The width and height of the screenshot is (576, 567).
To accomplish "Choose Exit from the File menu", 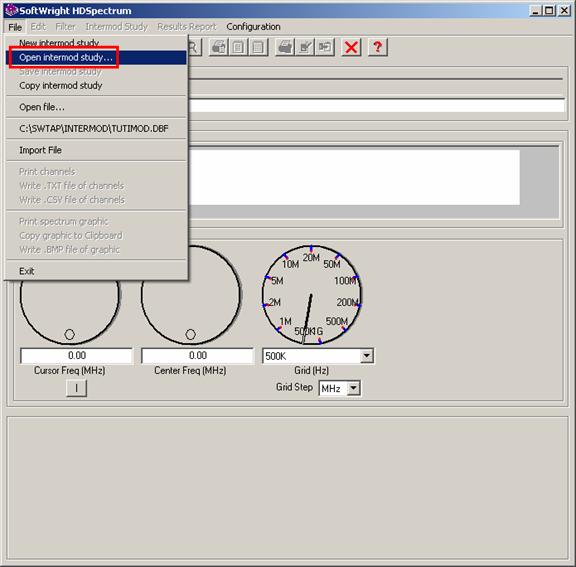I will point(96,271).
